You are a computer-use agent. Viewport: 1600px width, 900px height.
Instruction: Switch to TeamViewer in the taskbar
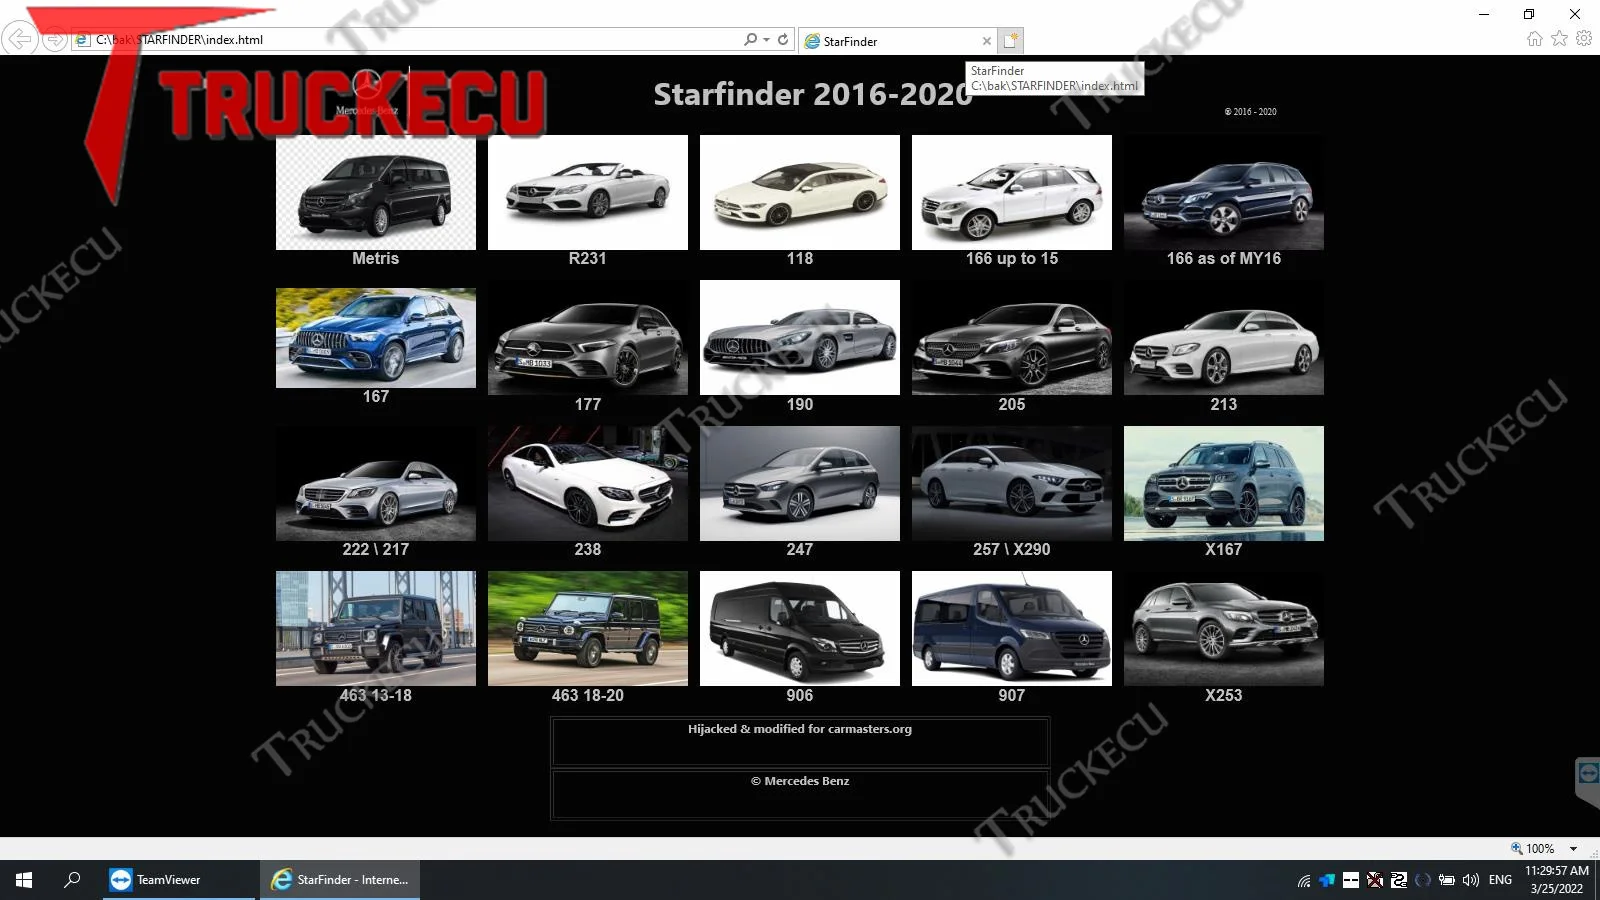tap(179, 880)
